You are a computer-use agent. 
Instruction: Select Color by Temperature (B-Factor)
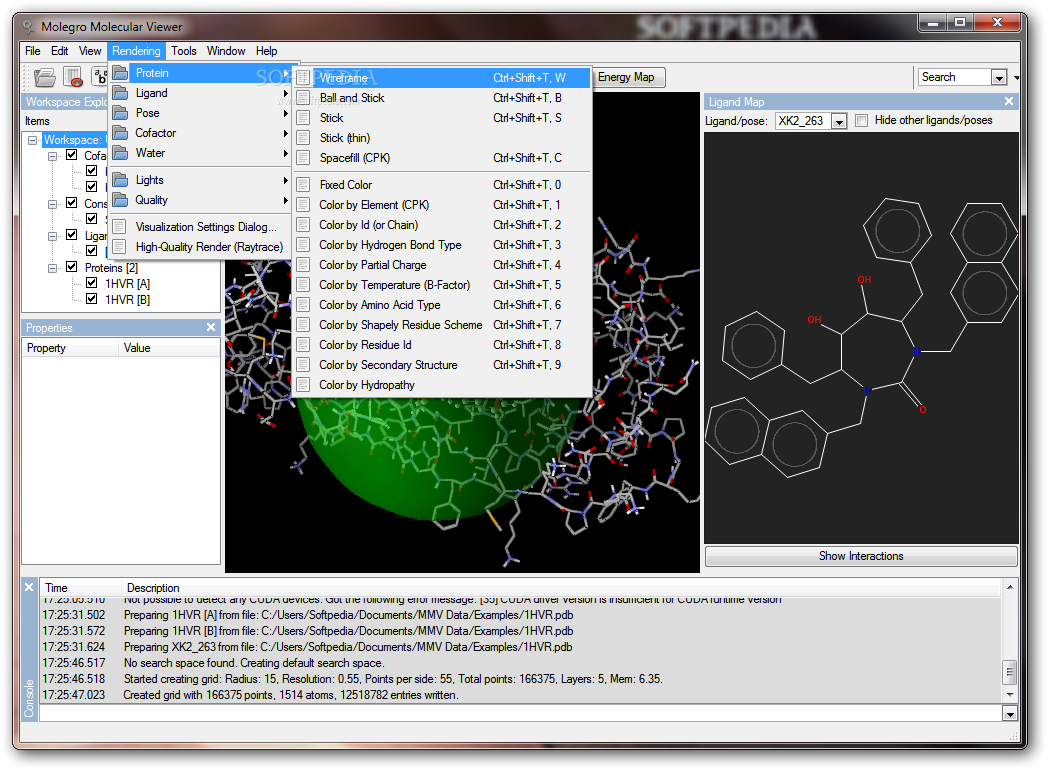click(442, 285)
